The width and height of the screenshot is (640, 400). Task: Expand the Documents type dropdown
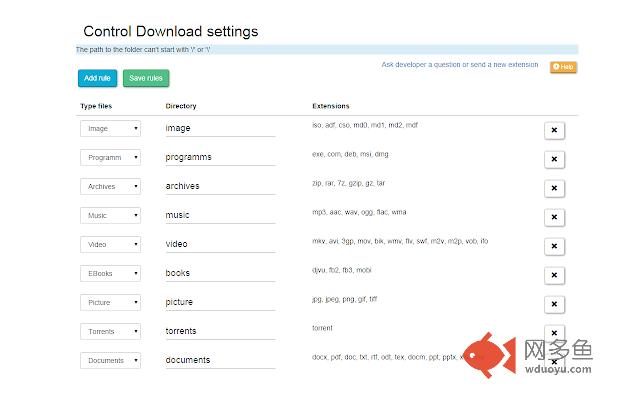[x=111, y=360]
